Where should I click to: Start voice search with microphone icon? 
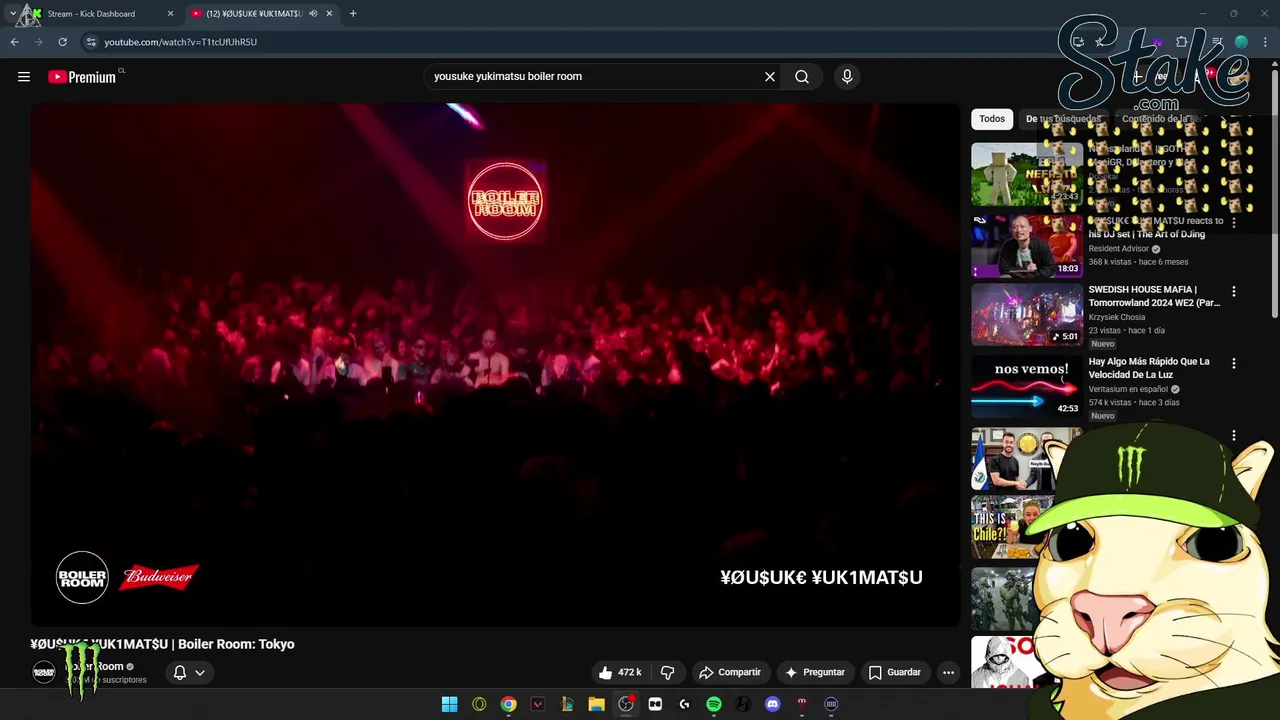click(847, 76)
